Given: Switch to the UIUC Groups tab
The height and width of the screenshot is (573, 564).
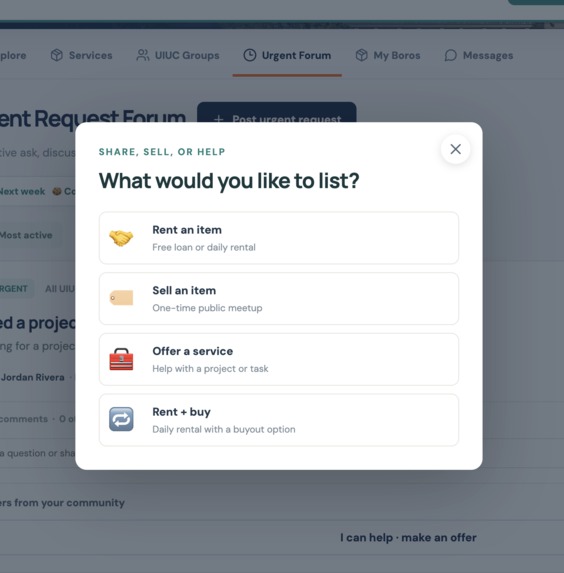Looking at the screenshot, I should click(x=178, y=56).
